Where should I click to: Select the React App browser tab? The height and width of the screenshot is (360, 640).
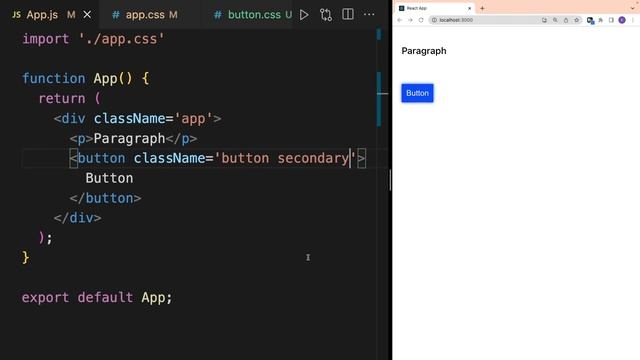click(x=435, y=8)
